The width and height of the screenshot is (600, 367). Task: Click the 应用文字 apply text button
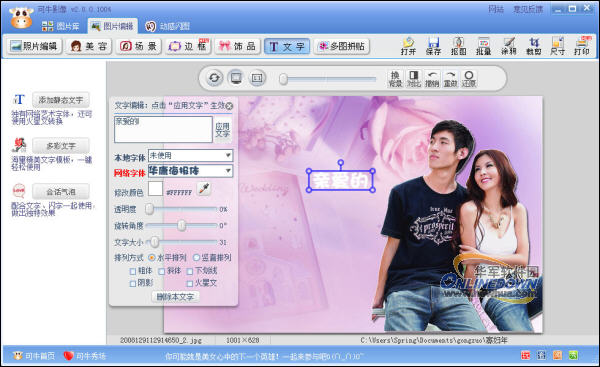coord(222,130)
